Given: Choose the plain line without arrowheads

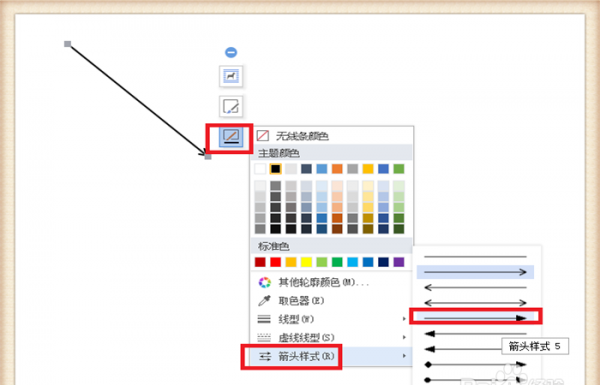Looking at the screenshot, I should tap(475, 256).
